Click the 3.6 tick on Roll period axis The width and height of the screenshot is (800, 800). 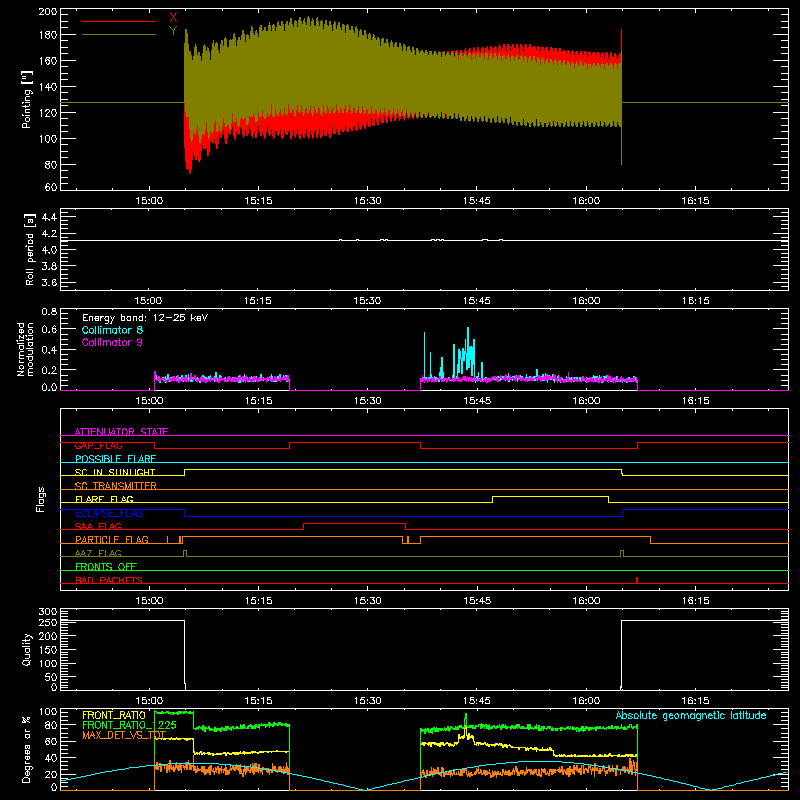(x=49, y=282)
